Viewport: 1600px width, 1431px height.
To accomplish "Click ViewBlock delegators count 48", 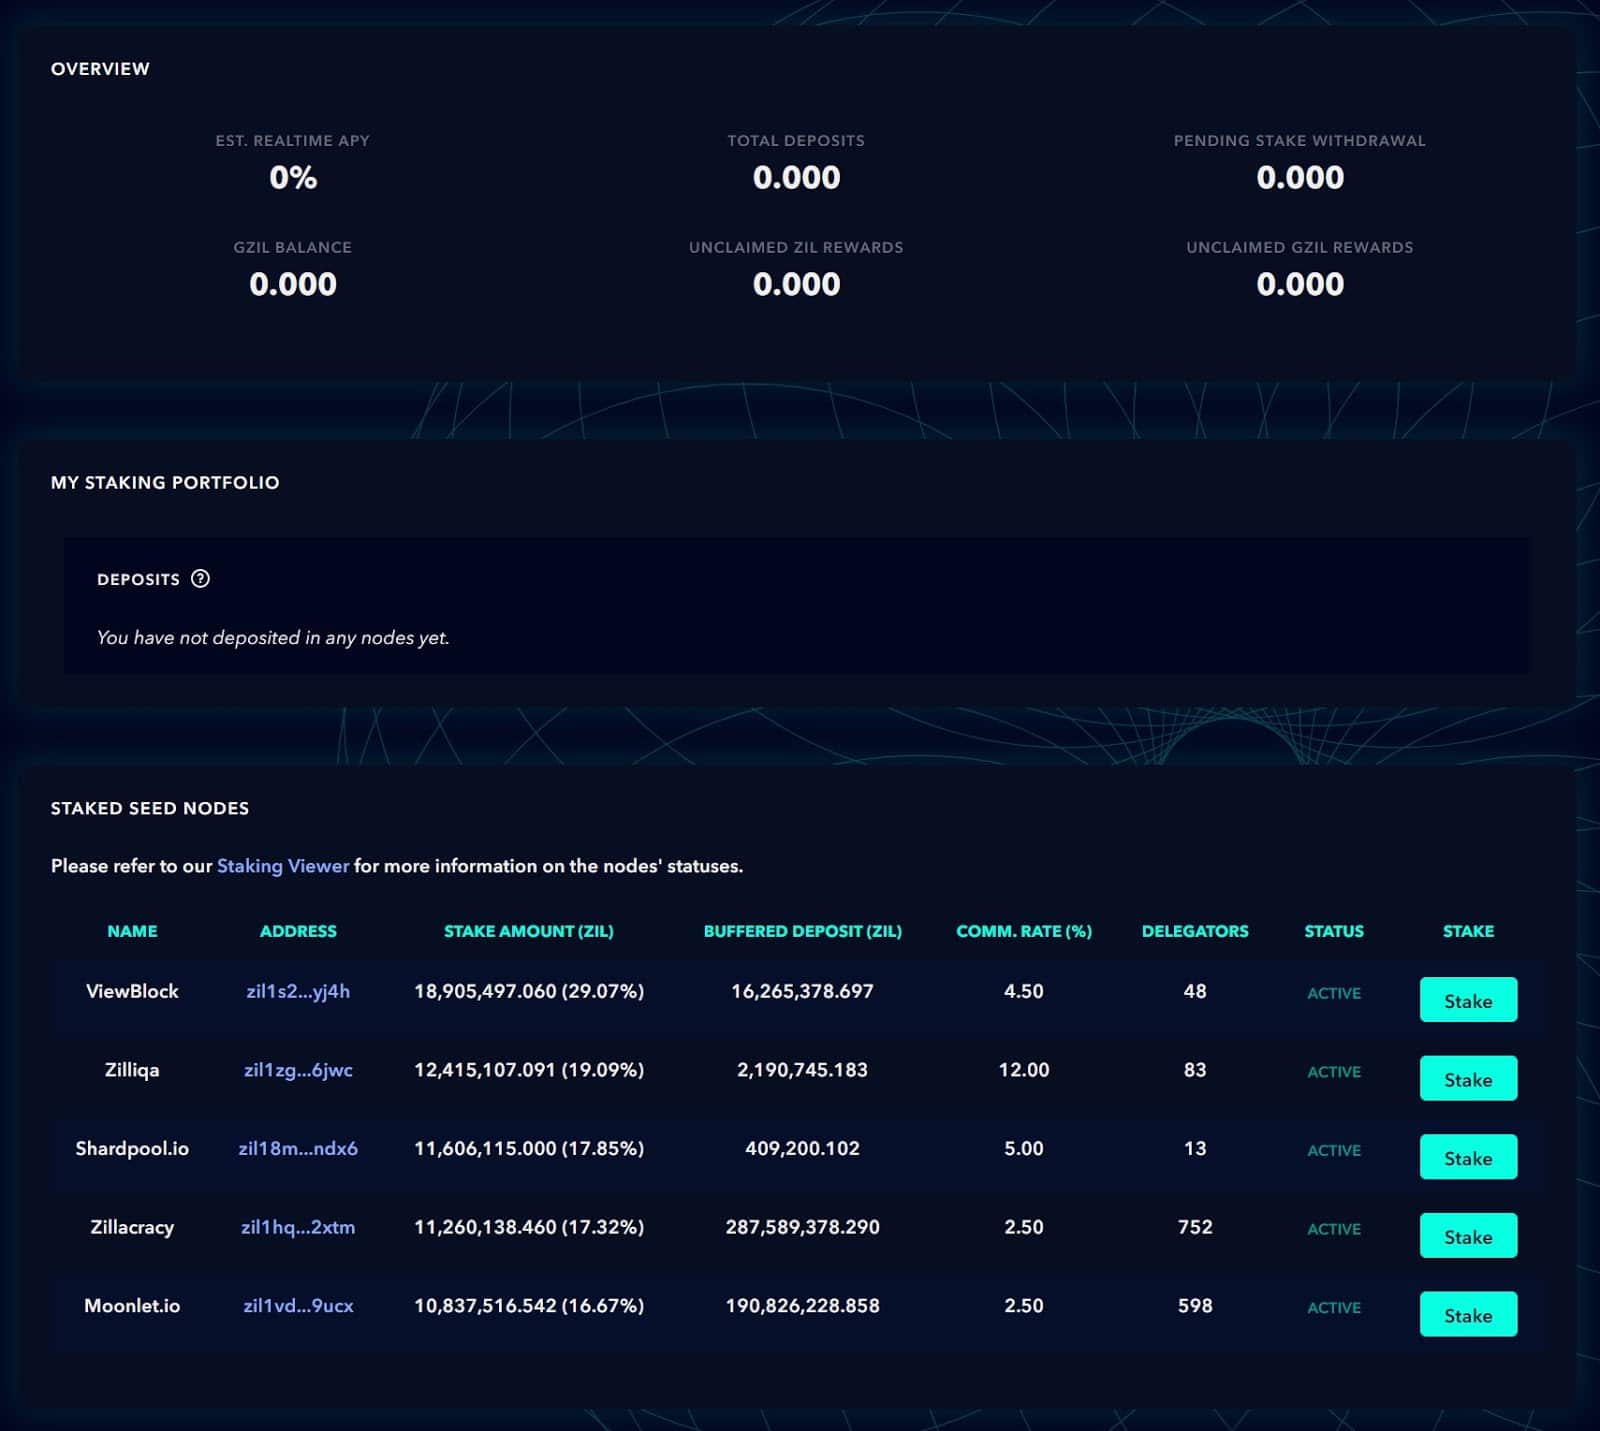I will tap(1195, 991).
